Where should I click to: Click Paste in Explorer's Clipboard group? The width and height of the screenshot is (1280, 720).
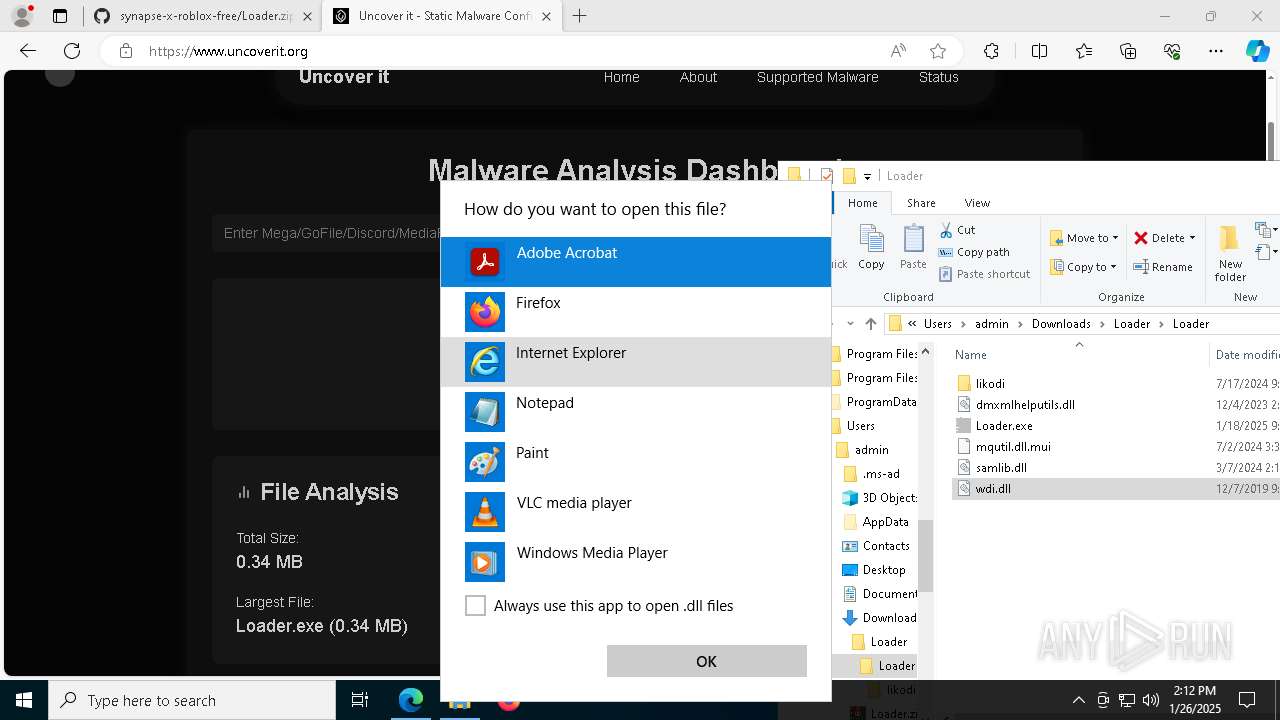(x=913, y=247)
